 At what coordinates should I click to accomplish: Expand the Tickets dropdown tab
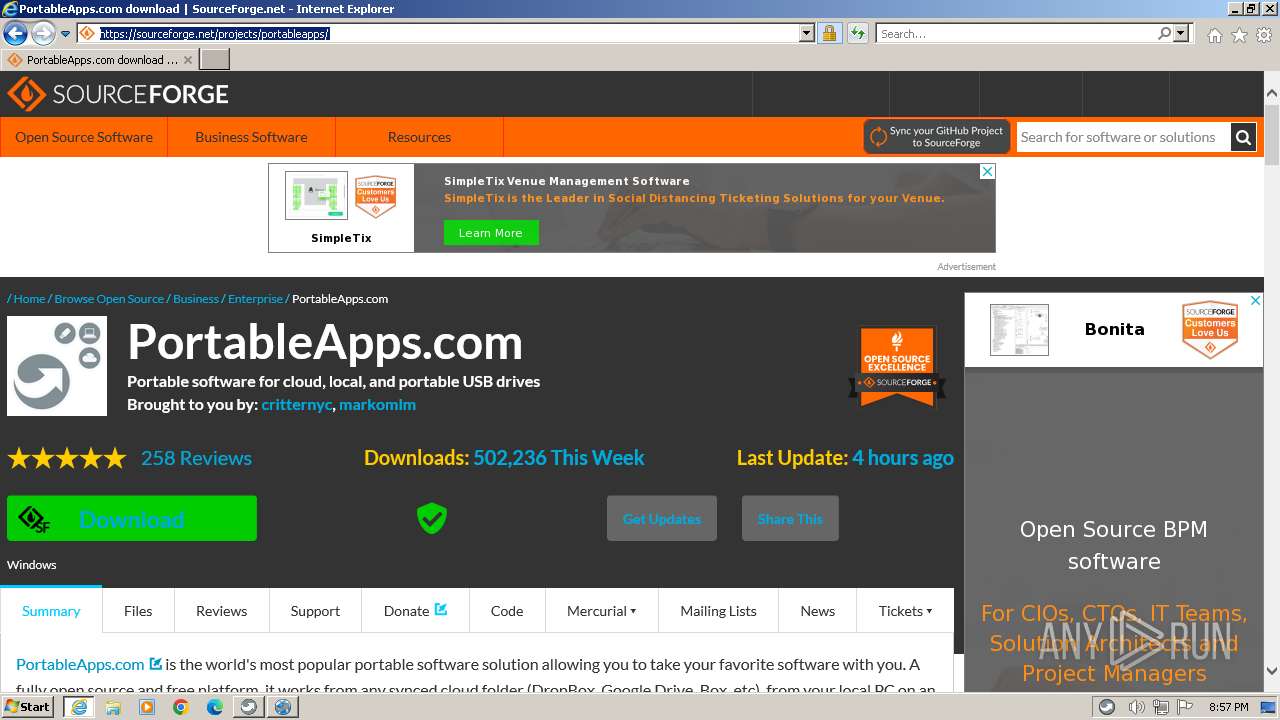click(x=905, y=611)
